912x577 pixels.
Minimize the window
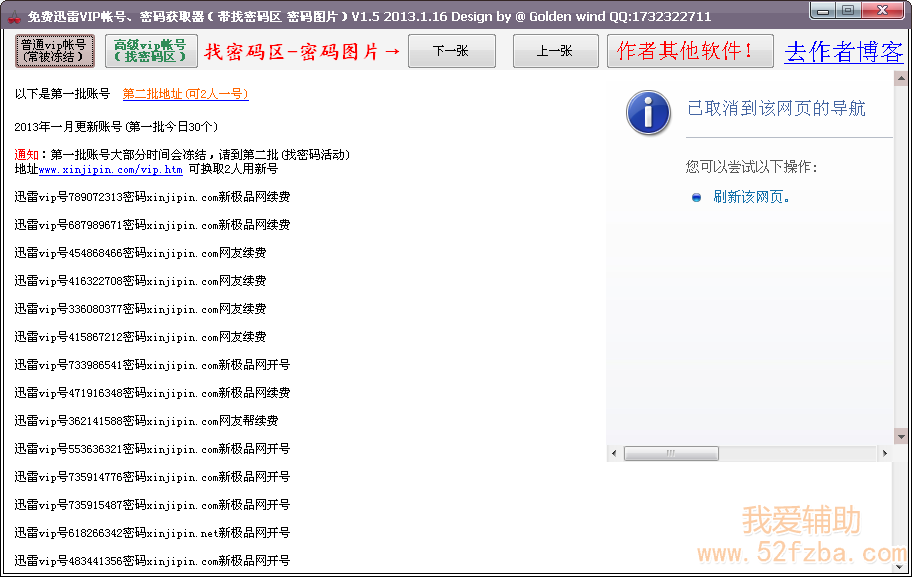pos(823,10)
